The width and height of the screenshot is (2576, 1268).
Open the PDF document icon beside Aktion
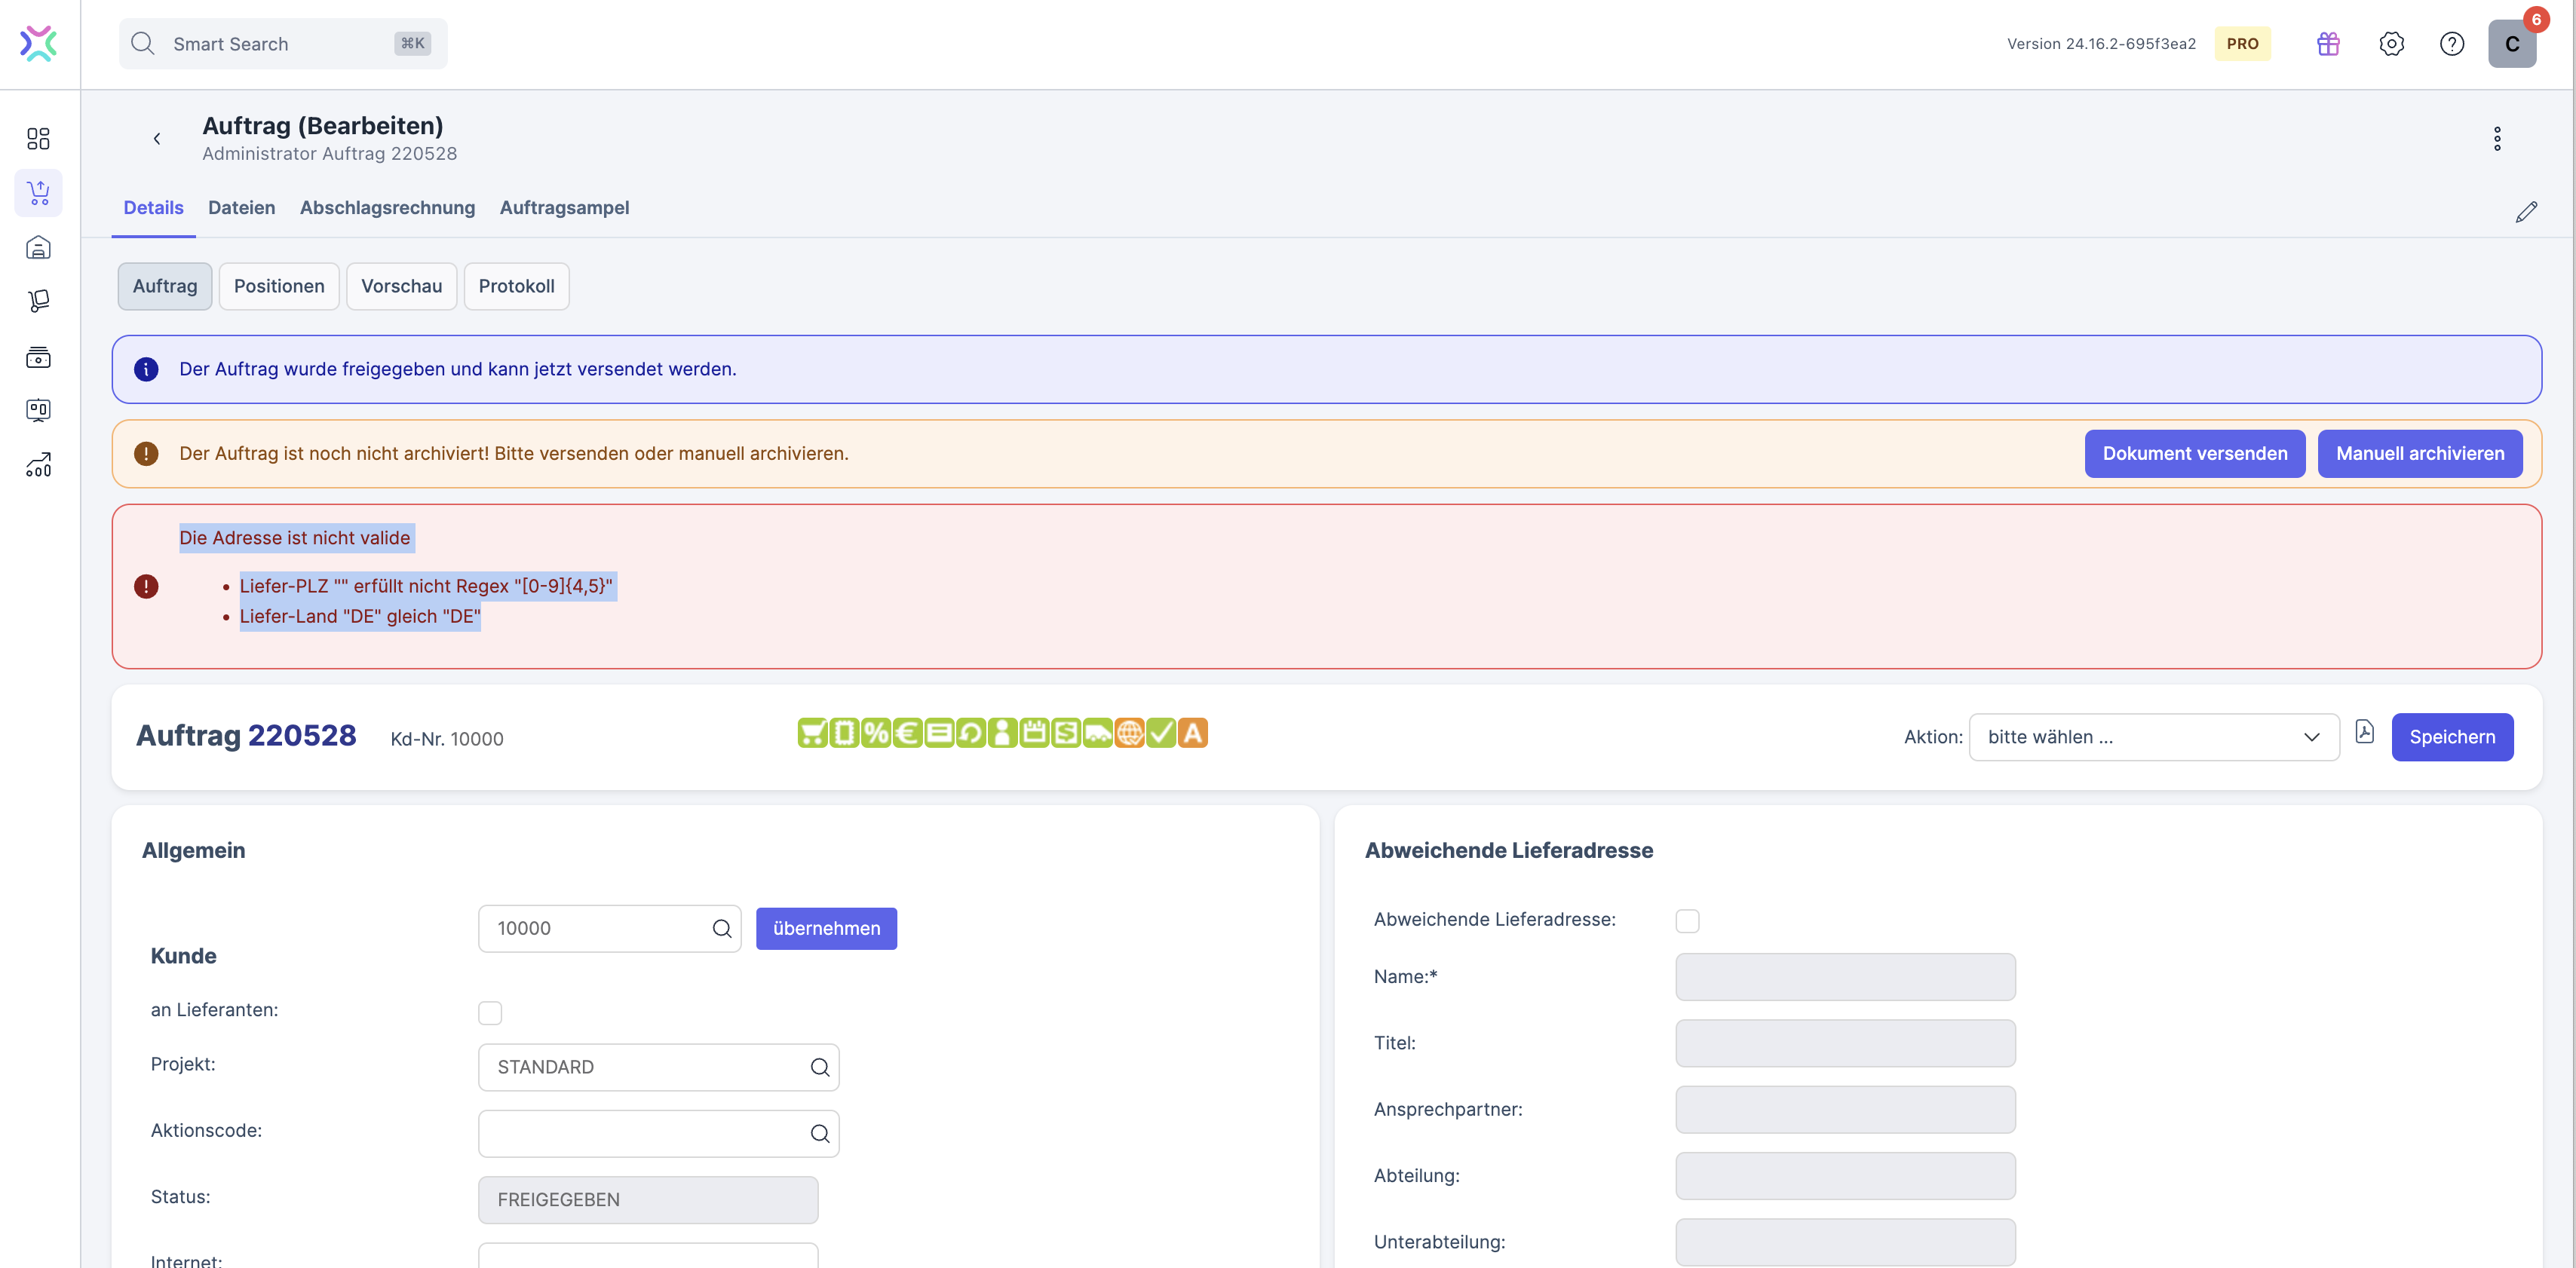click(x=2364, y=732)
